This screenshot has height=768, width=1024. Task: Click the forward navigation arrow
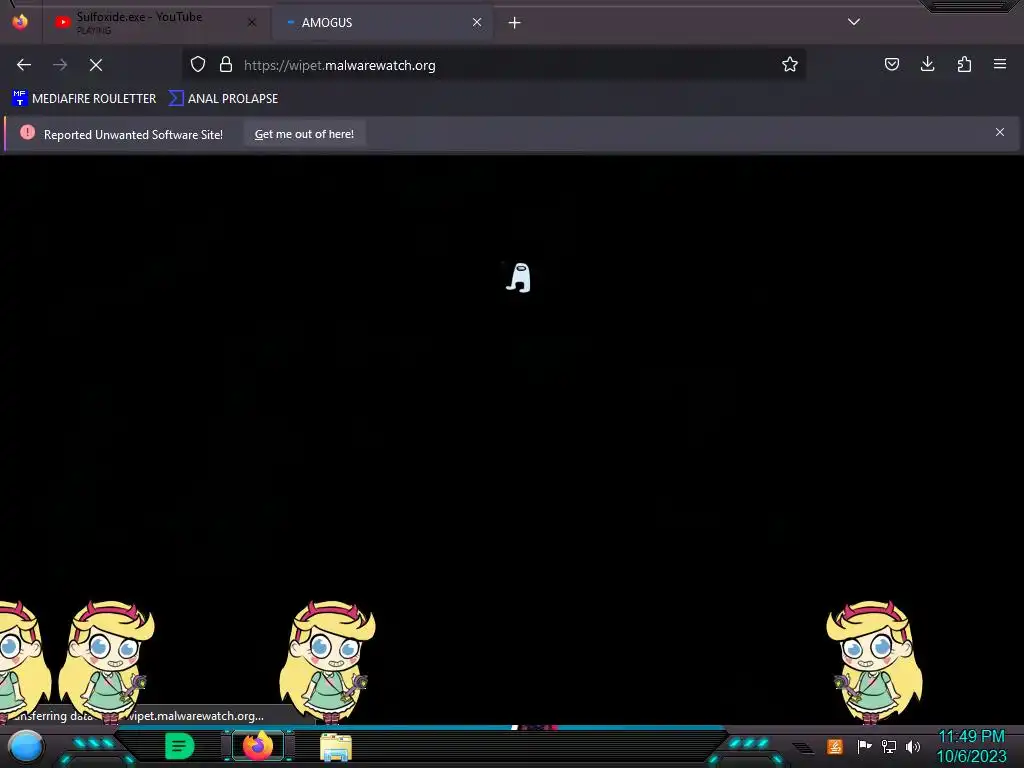tap(60, 65)
